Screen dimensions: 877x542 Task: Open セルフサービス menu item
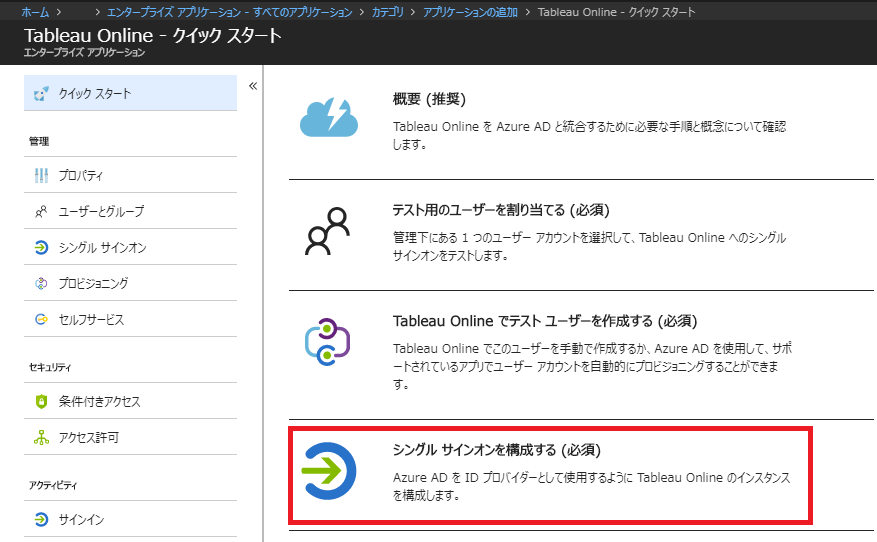pyautogui.click(x=130, y=319)
